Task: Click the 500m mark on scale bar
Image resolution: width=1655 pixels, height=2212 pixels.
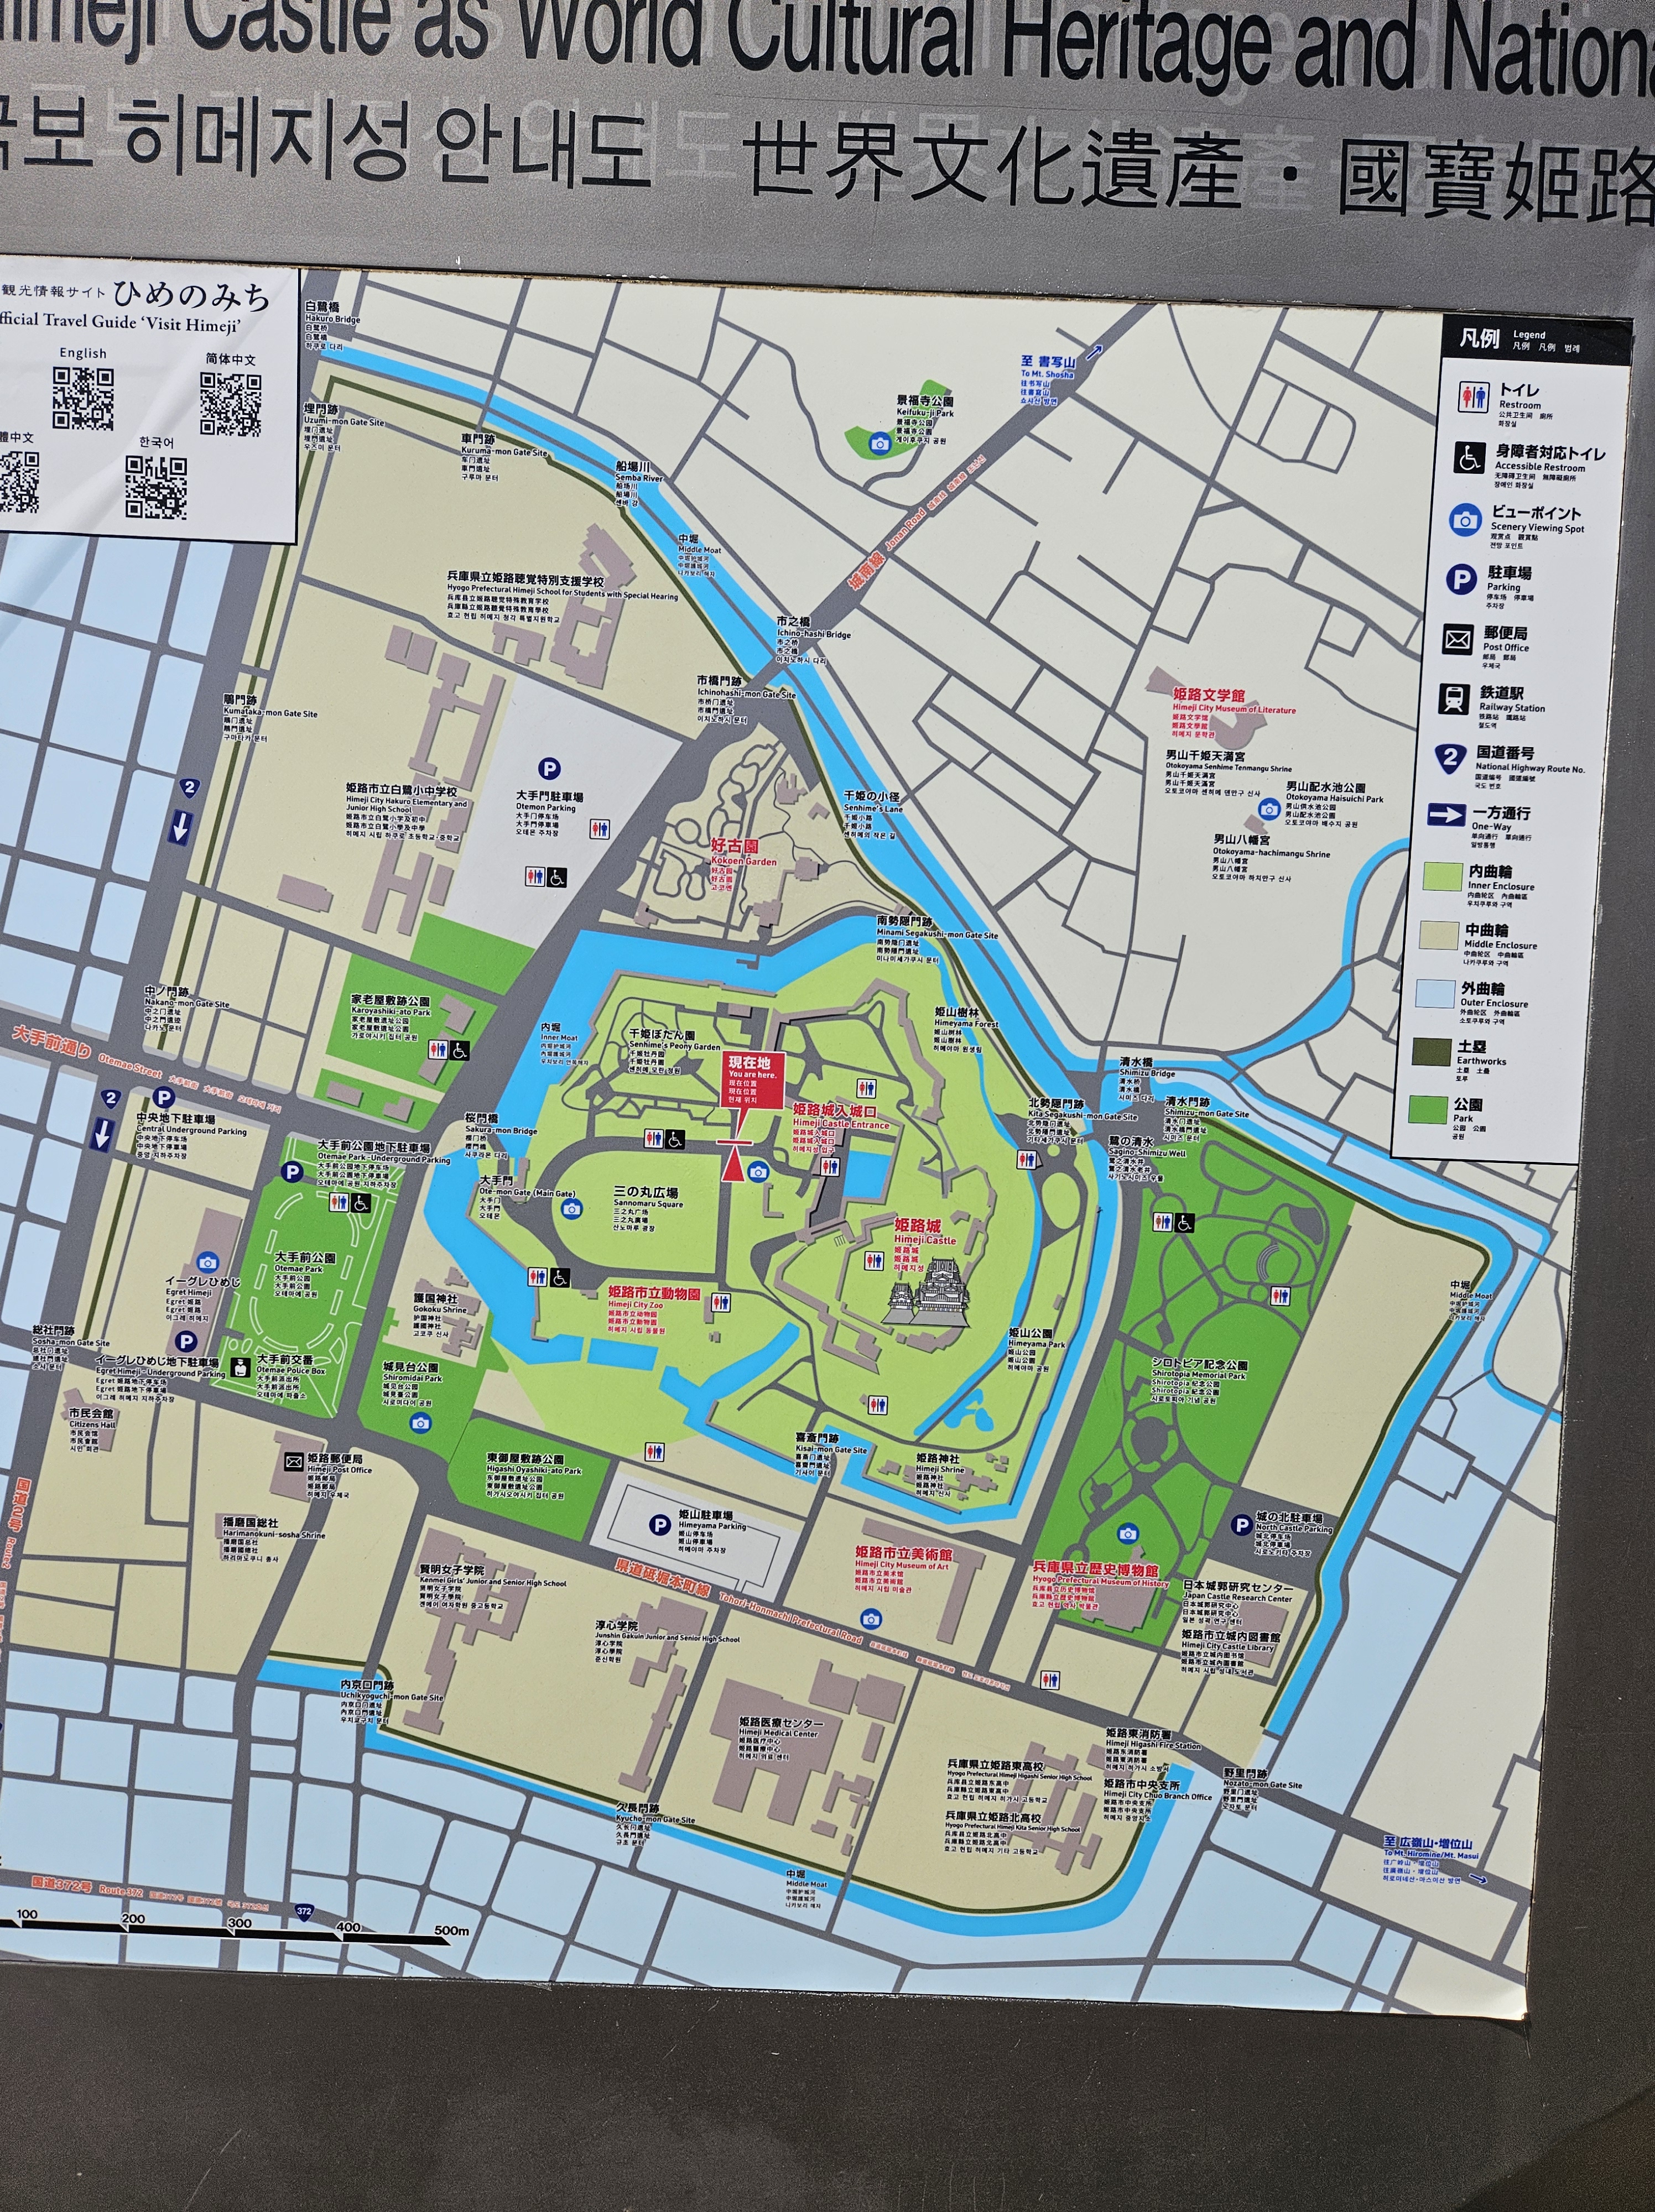Action: [x=451, y=1932]
